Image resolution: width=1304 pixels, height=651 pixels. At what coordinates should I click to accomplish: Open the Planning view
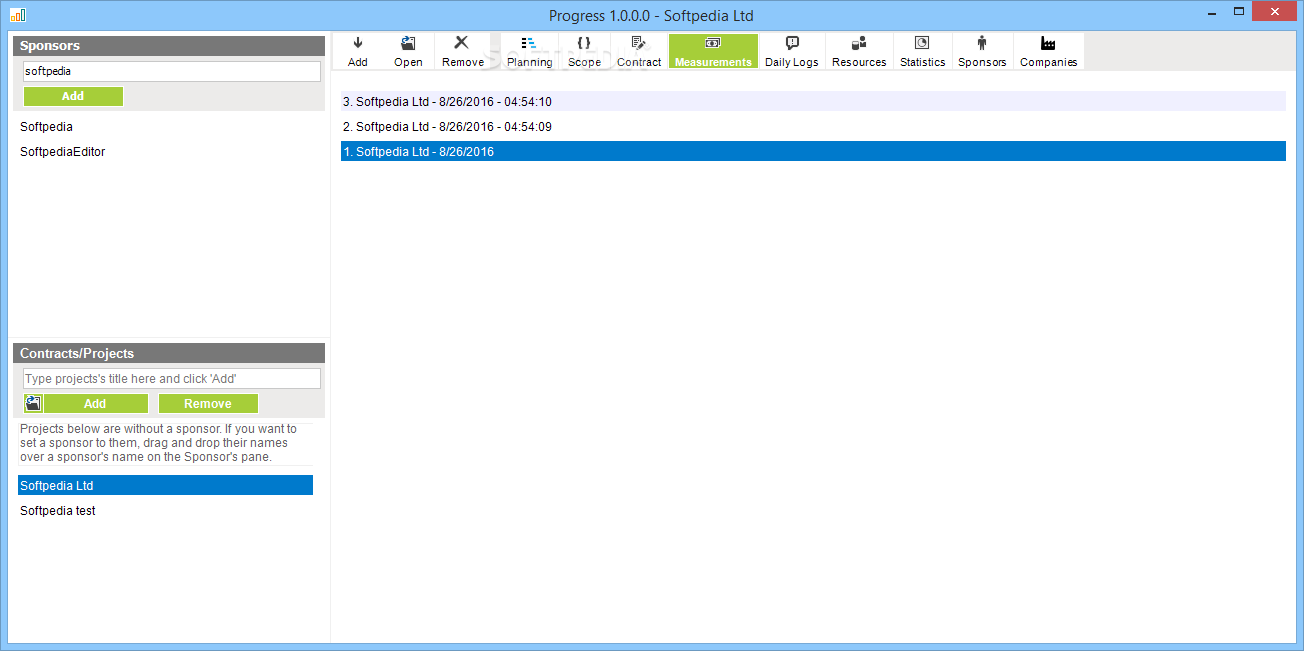pos(529,51)
